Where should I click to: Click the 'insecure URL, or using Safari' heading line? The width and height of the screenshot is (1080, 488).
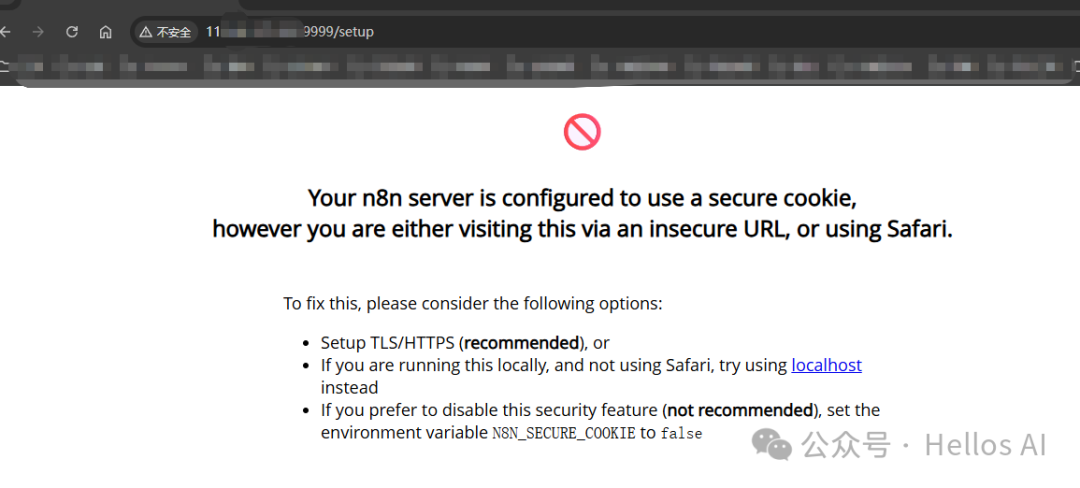(x=582, y=229)
